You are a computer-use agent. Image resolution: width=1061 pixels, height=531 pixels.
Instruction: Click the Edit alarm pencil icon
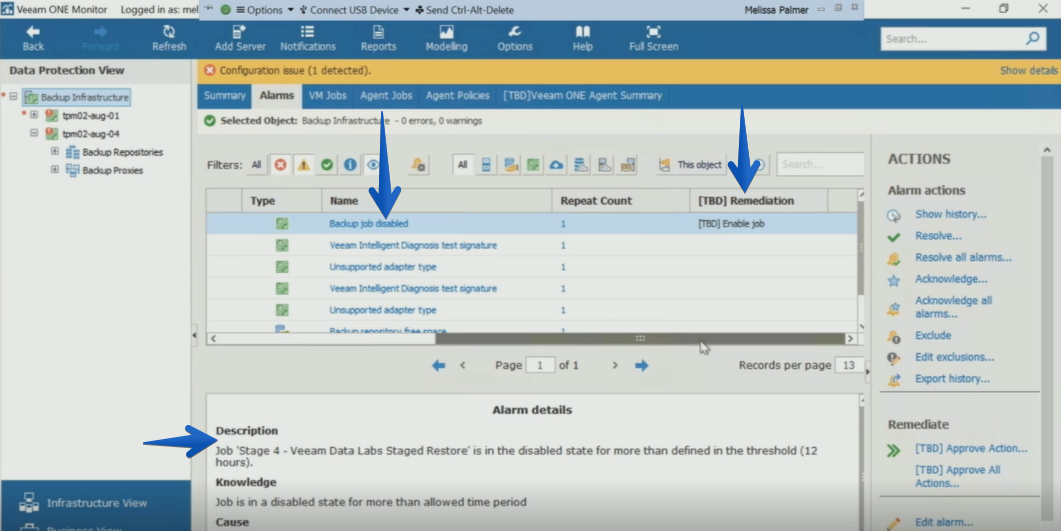pyautogui.click(x=894, y=523)
